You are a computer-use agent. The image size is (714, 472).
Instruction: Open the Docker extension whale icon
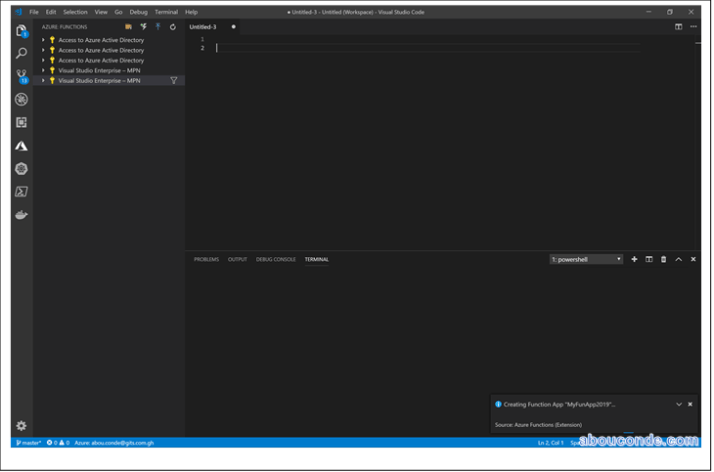point(21,215)
